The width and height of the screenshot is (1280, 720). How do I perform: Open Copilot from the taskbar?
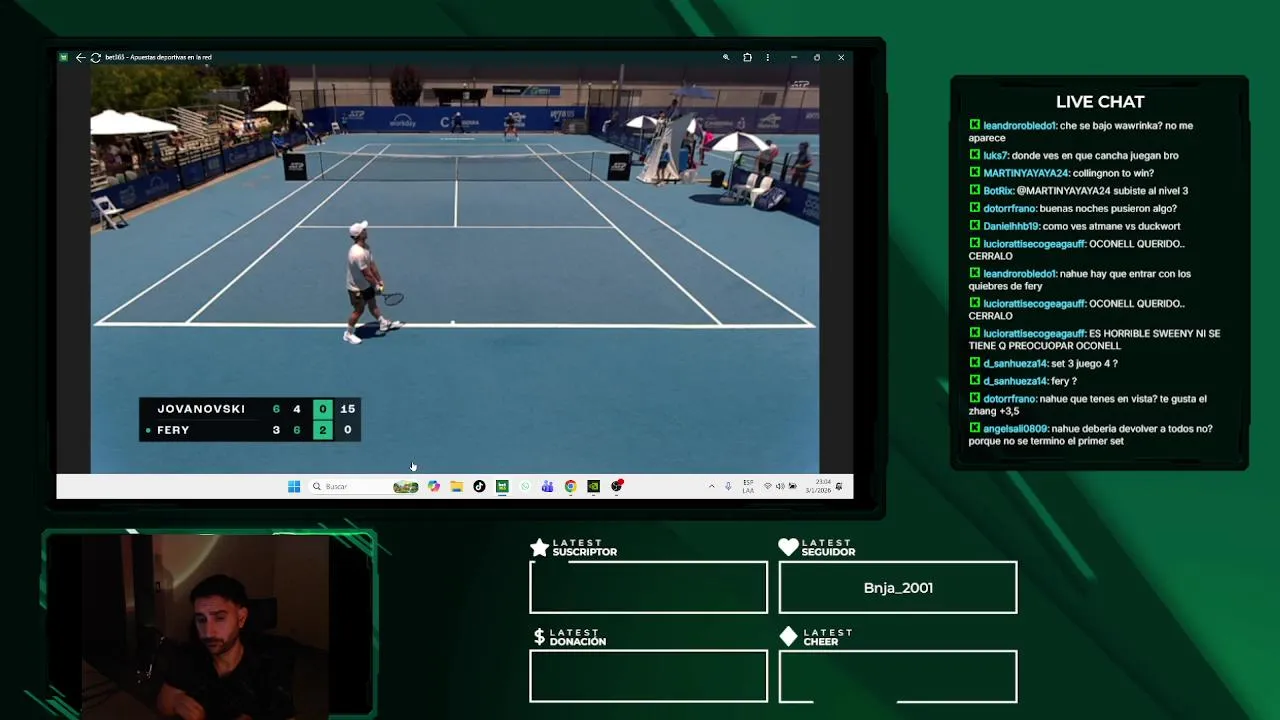click(434, 486)
